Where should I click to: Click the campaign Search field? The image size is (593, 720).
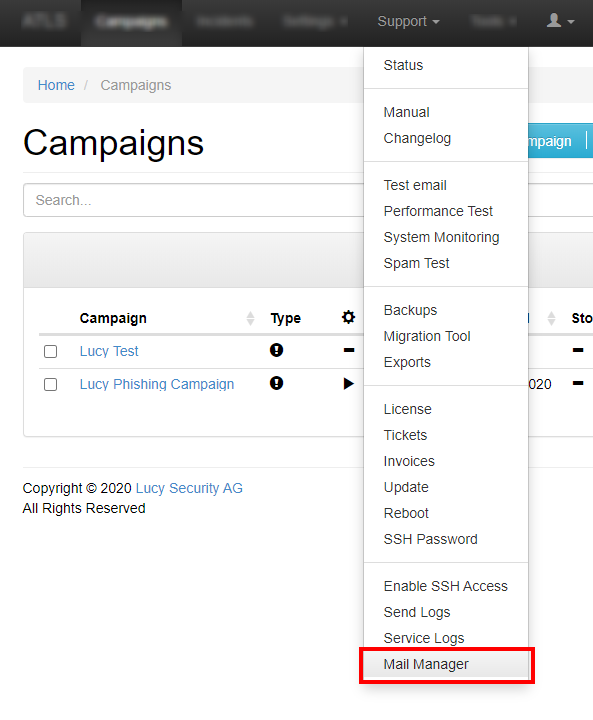click(193, 200)
